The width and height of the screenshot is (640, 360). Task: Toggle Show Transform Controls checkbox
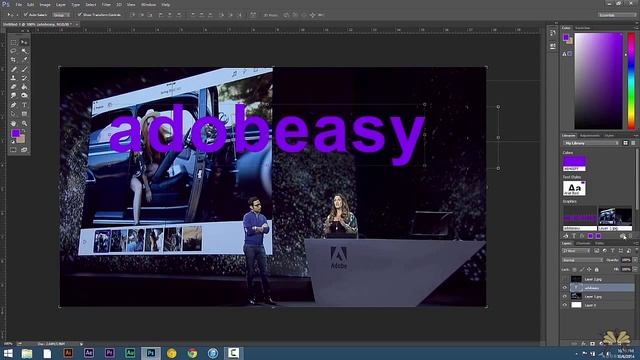click(x=80, y=15)
